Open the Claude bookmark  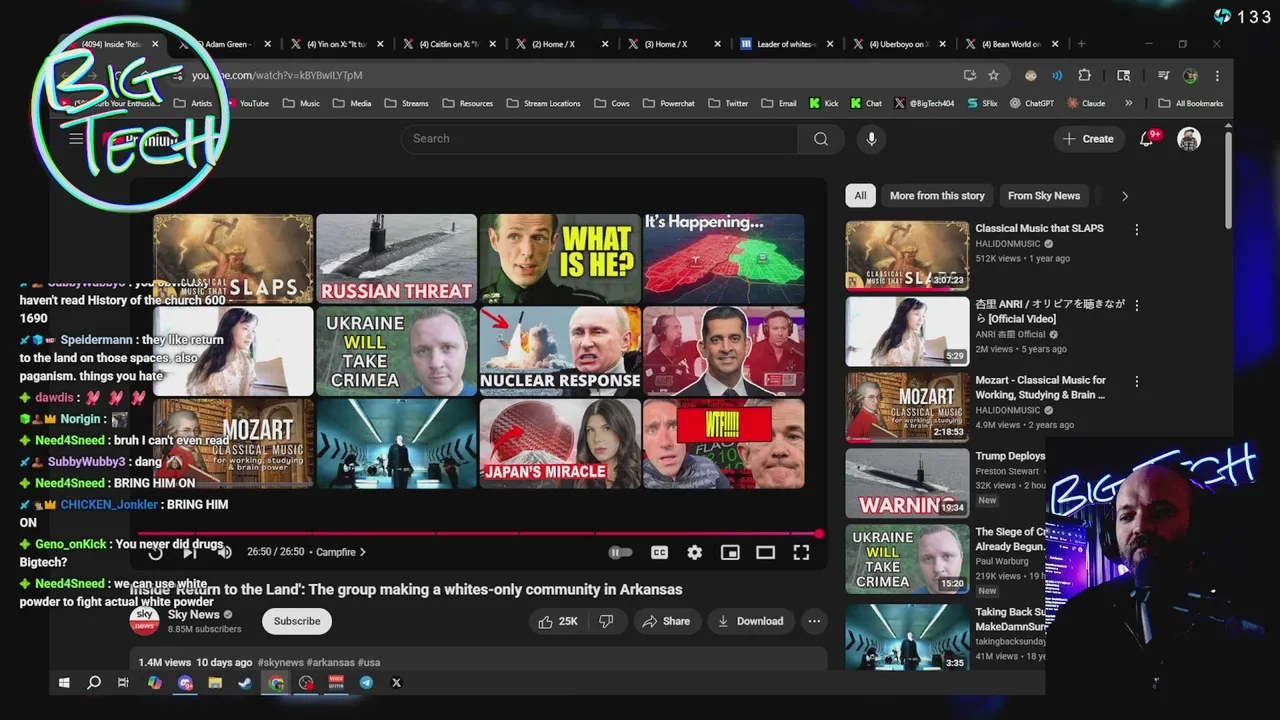[1086, 103]
